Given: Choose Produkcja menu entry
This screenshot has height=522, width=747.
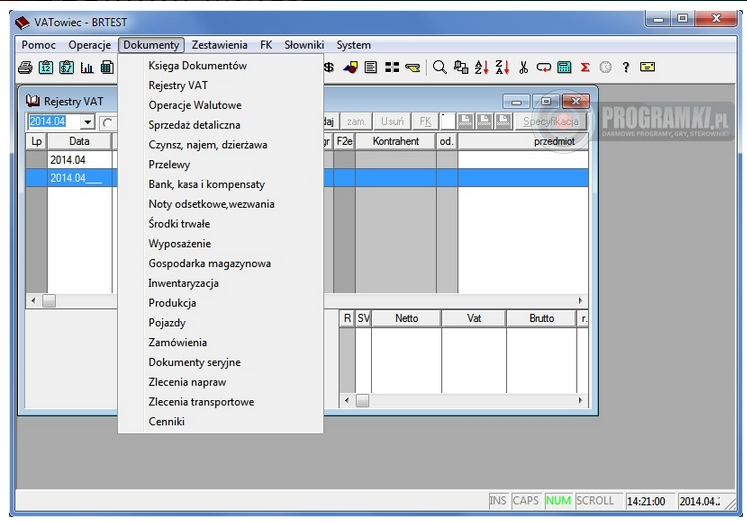Looking at the screenshot, I should click(x=221, y=303).
